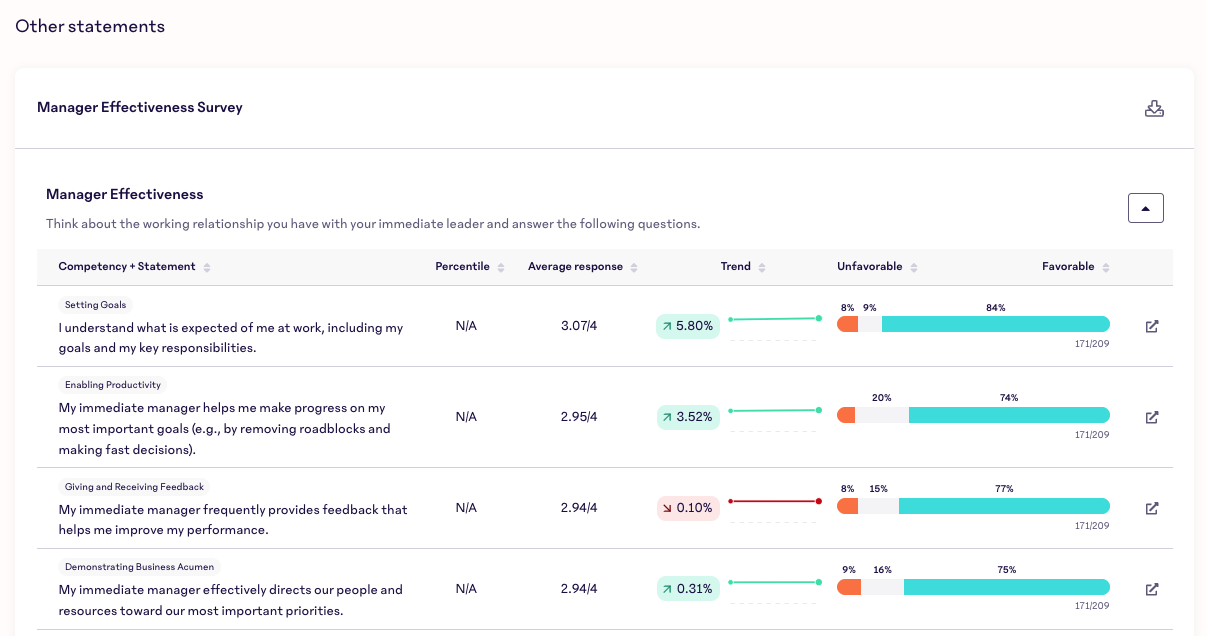This screenshot has height=636, width=1207.
Task: Click the statement about frequently providing feedback
Action: pos(233,519)
